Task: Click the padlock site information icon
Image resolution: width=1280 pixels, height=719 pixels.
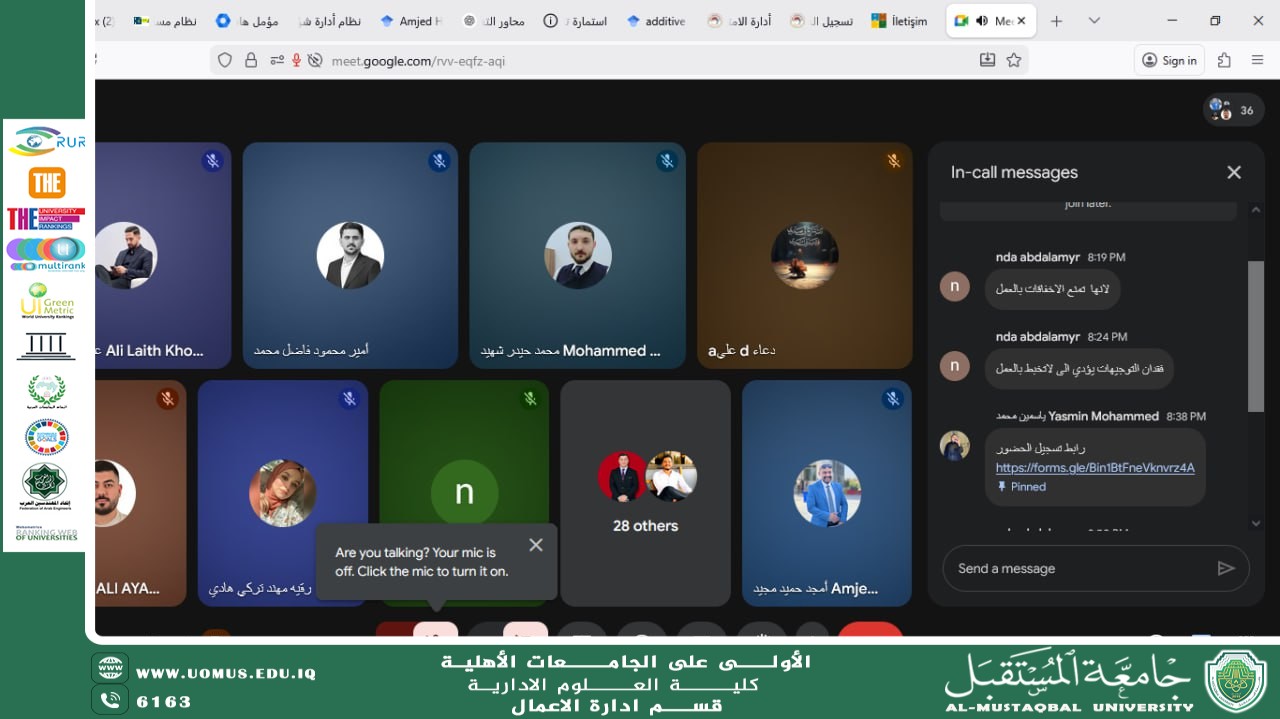Action: [251, 60]
